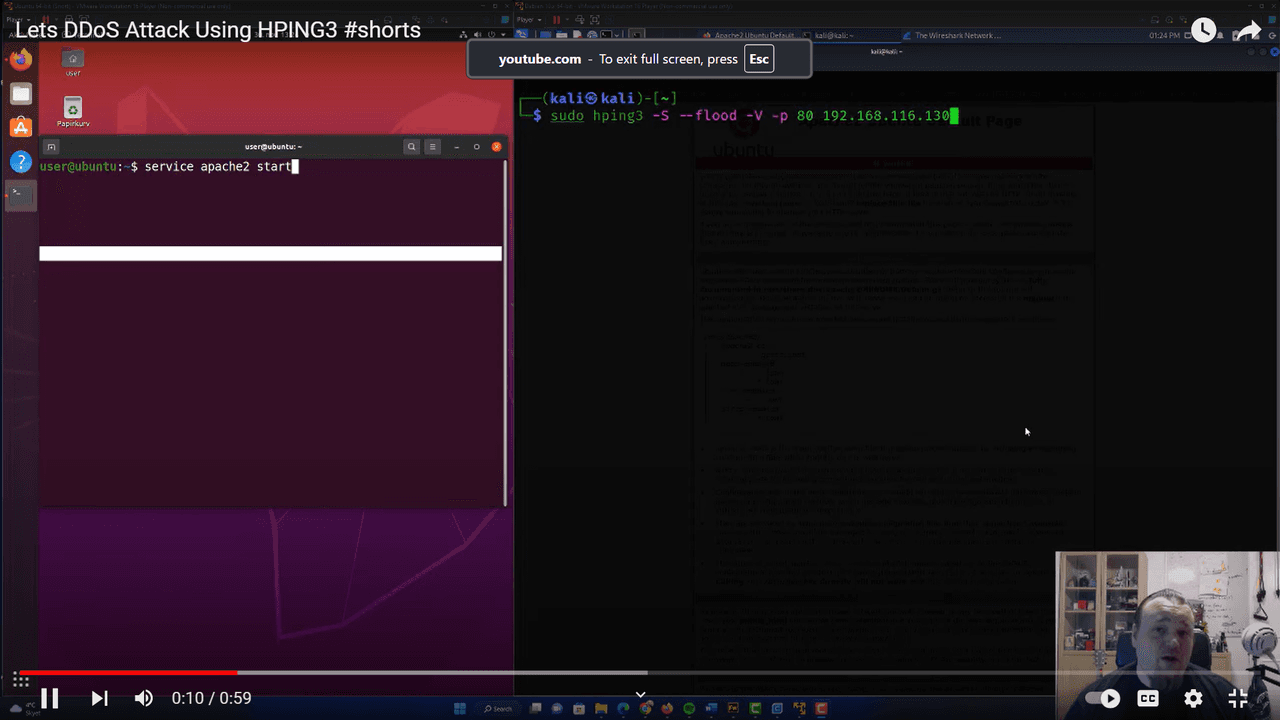The height and width of the screenshot is (720, 1280).
Task: Open Files in the Ubuntu dock
Action: [x=21, y=94]
